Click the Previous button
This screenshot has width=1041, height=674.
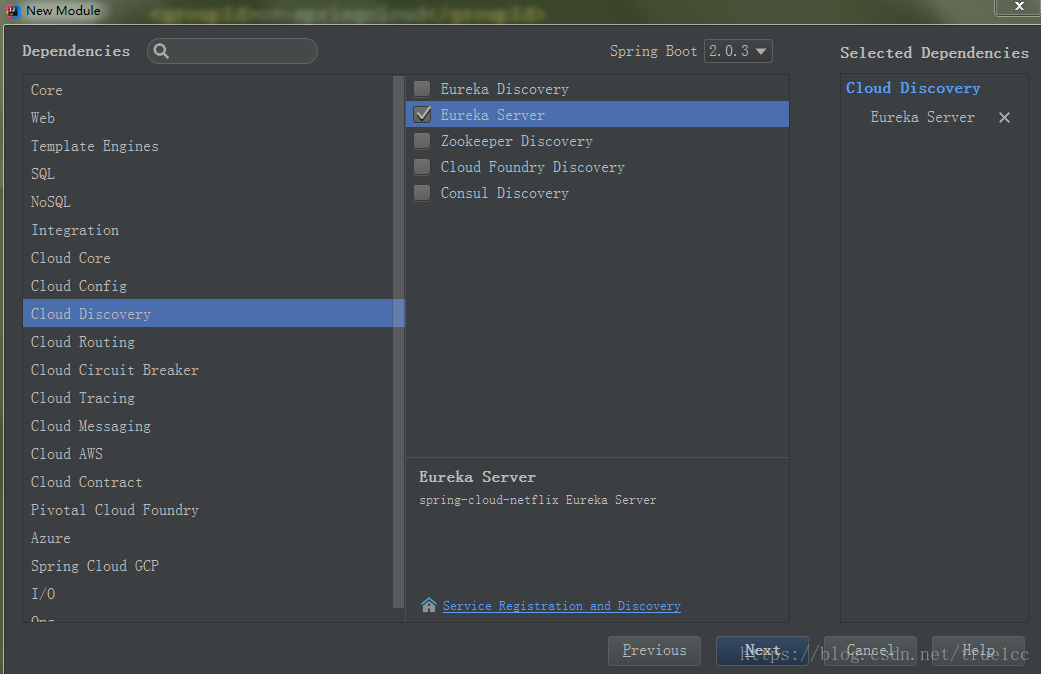pos(654,651)
